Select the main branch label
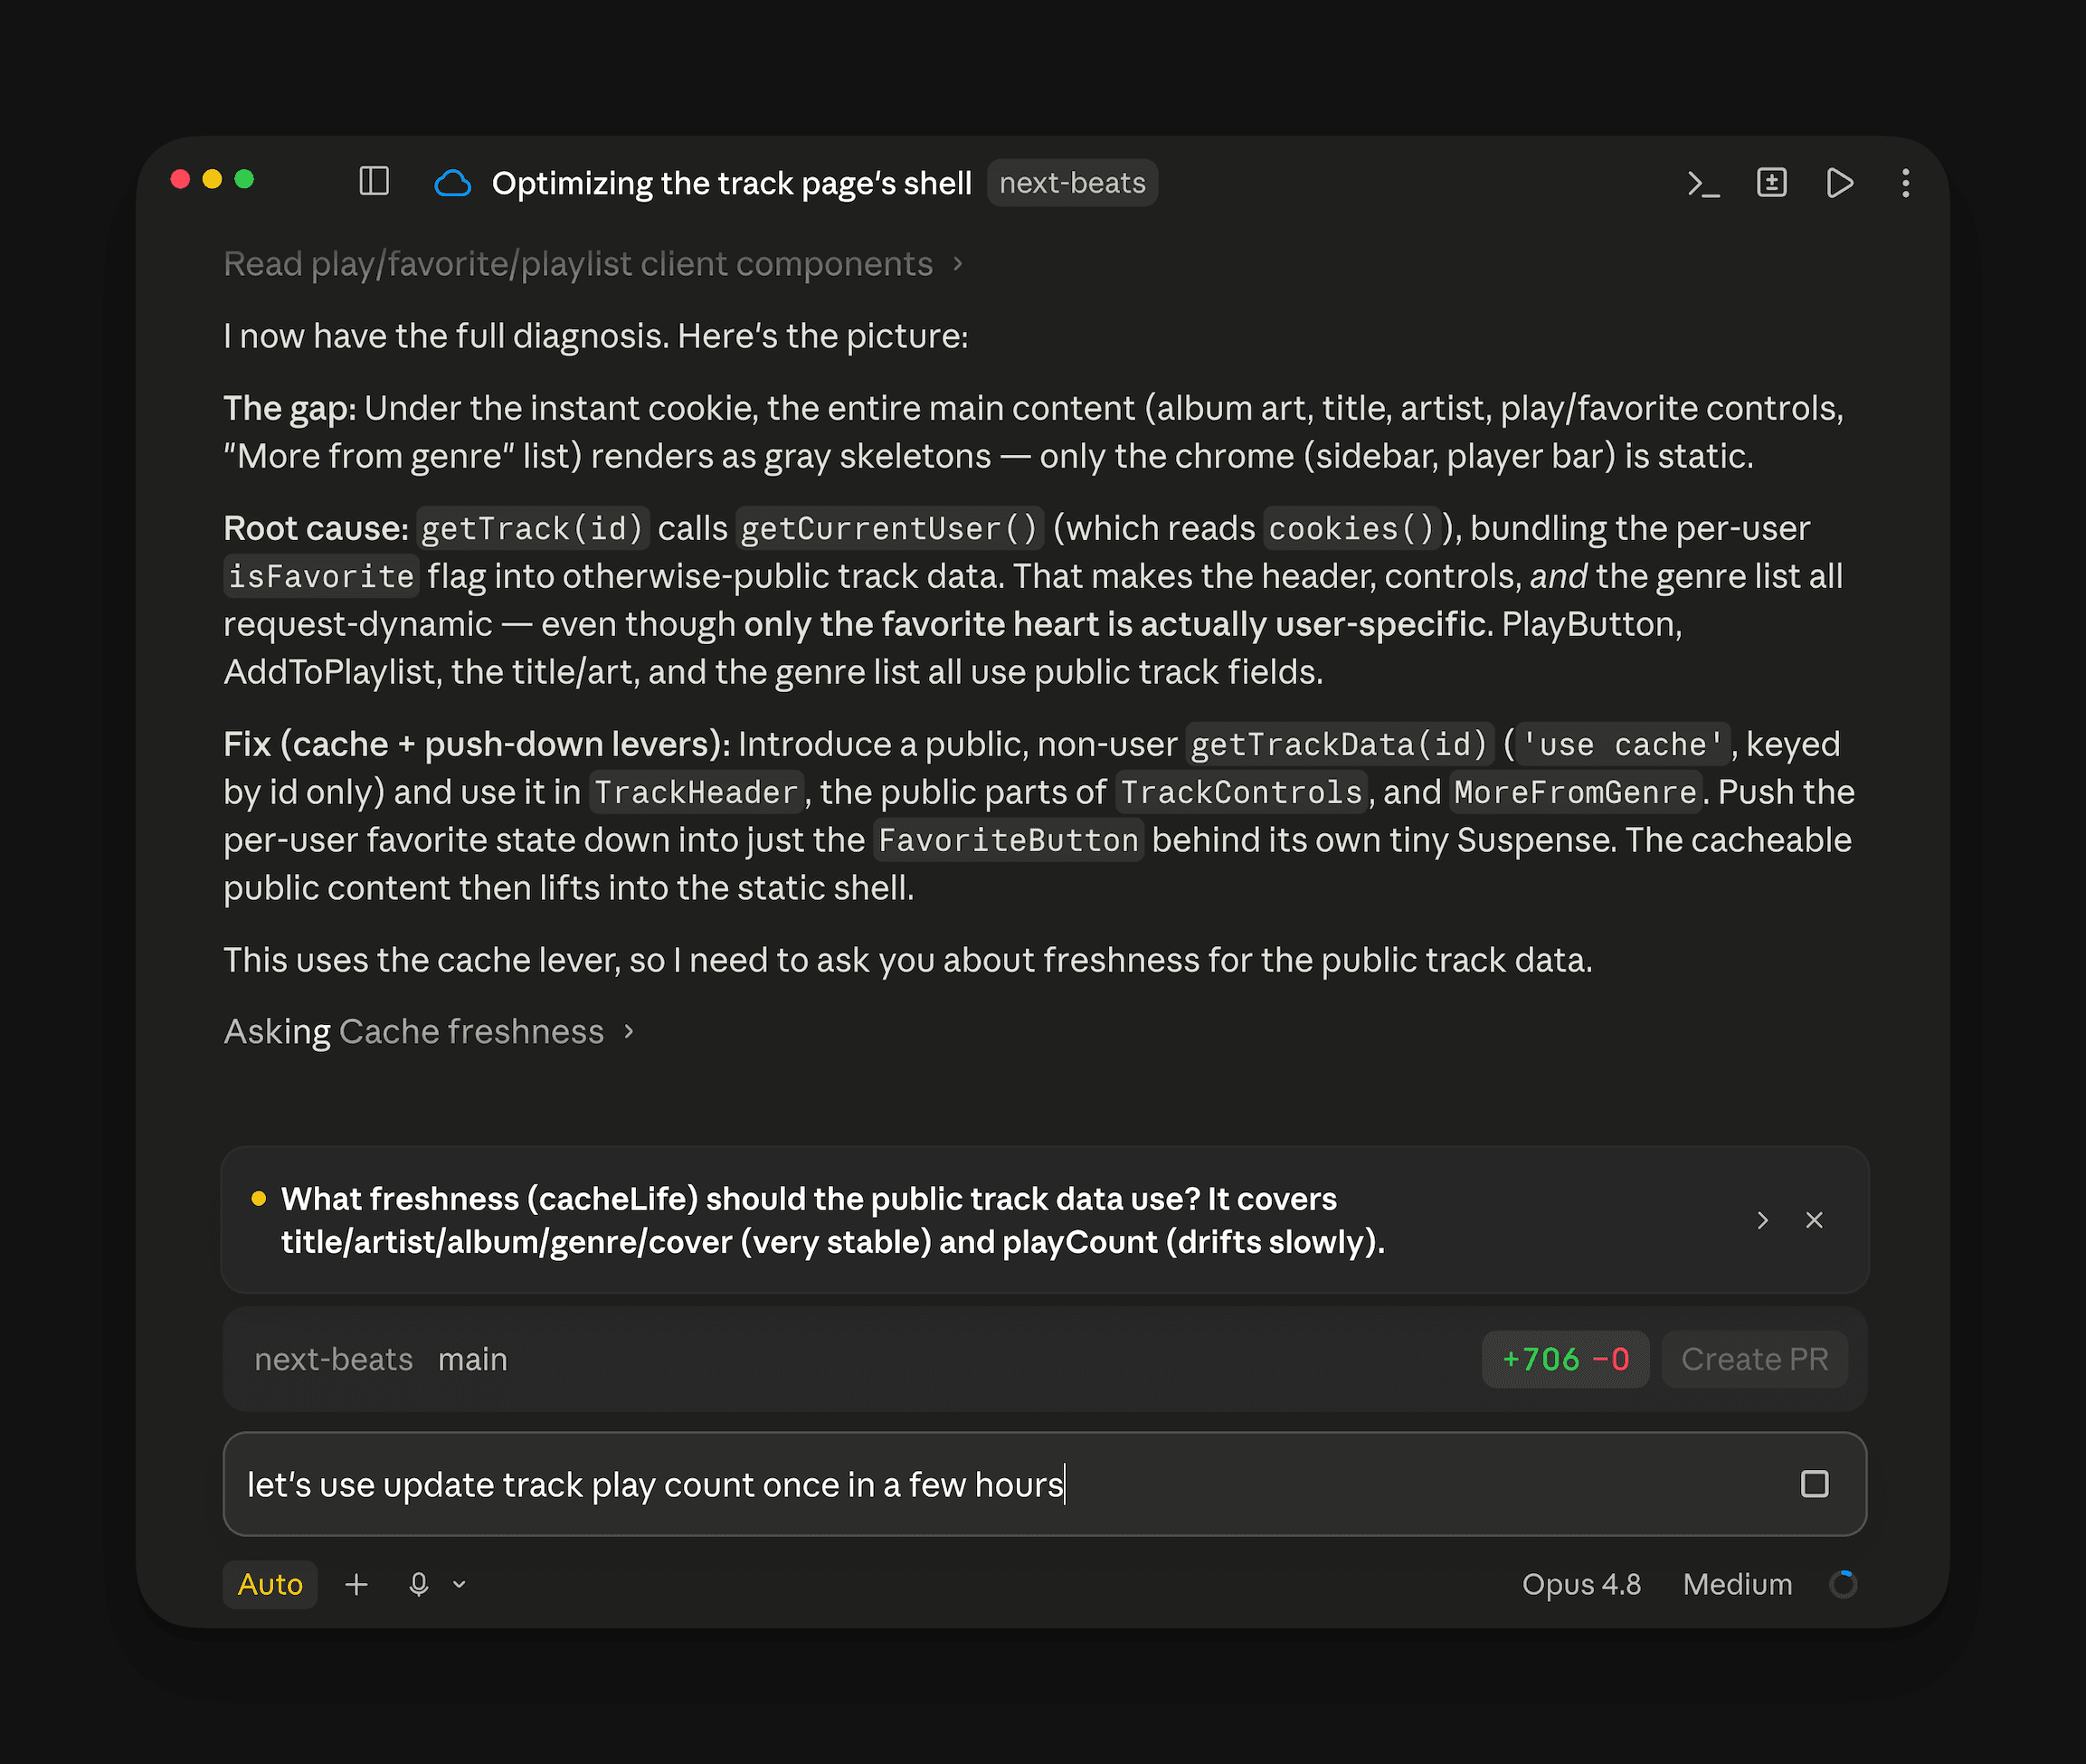Image resolution: width=2086 pixels, height=1764 pixels. click(472, 1359)
